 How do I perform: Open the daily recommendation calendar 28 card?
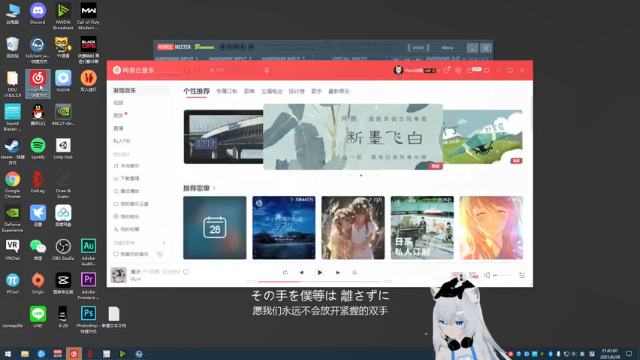[215, 228]
